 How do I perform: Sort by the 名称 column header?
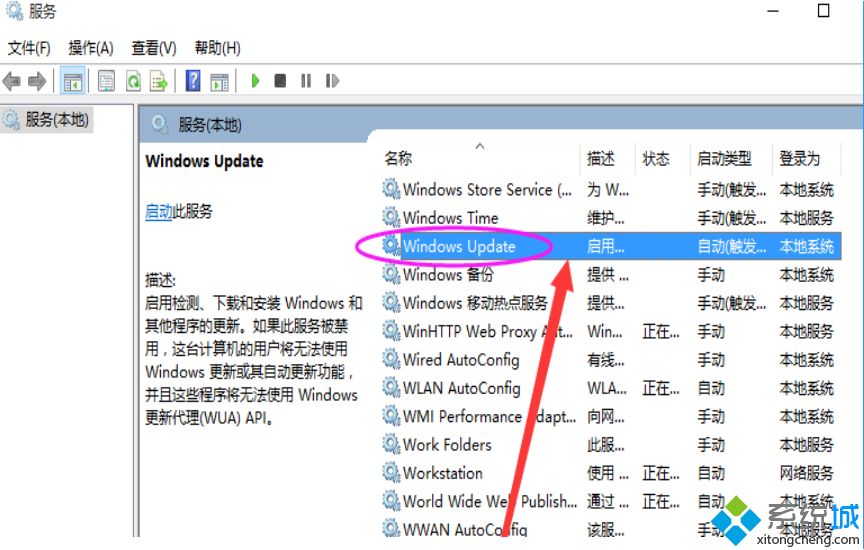click(x=398, y=159)
